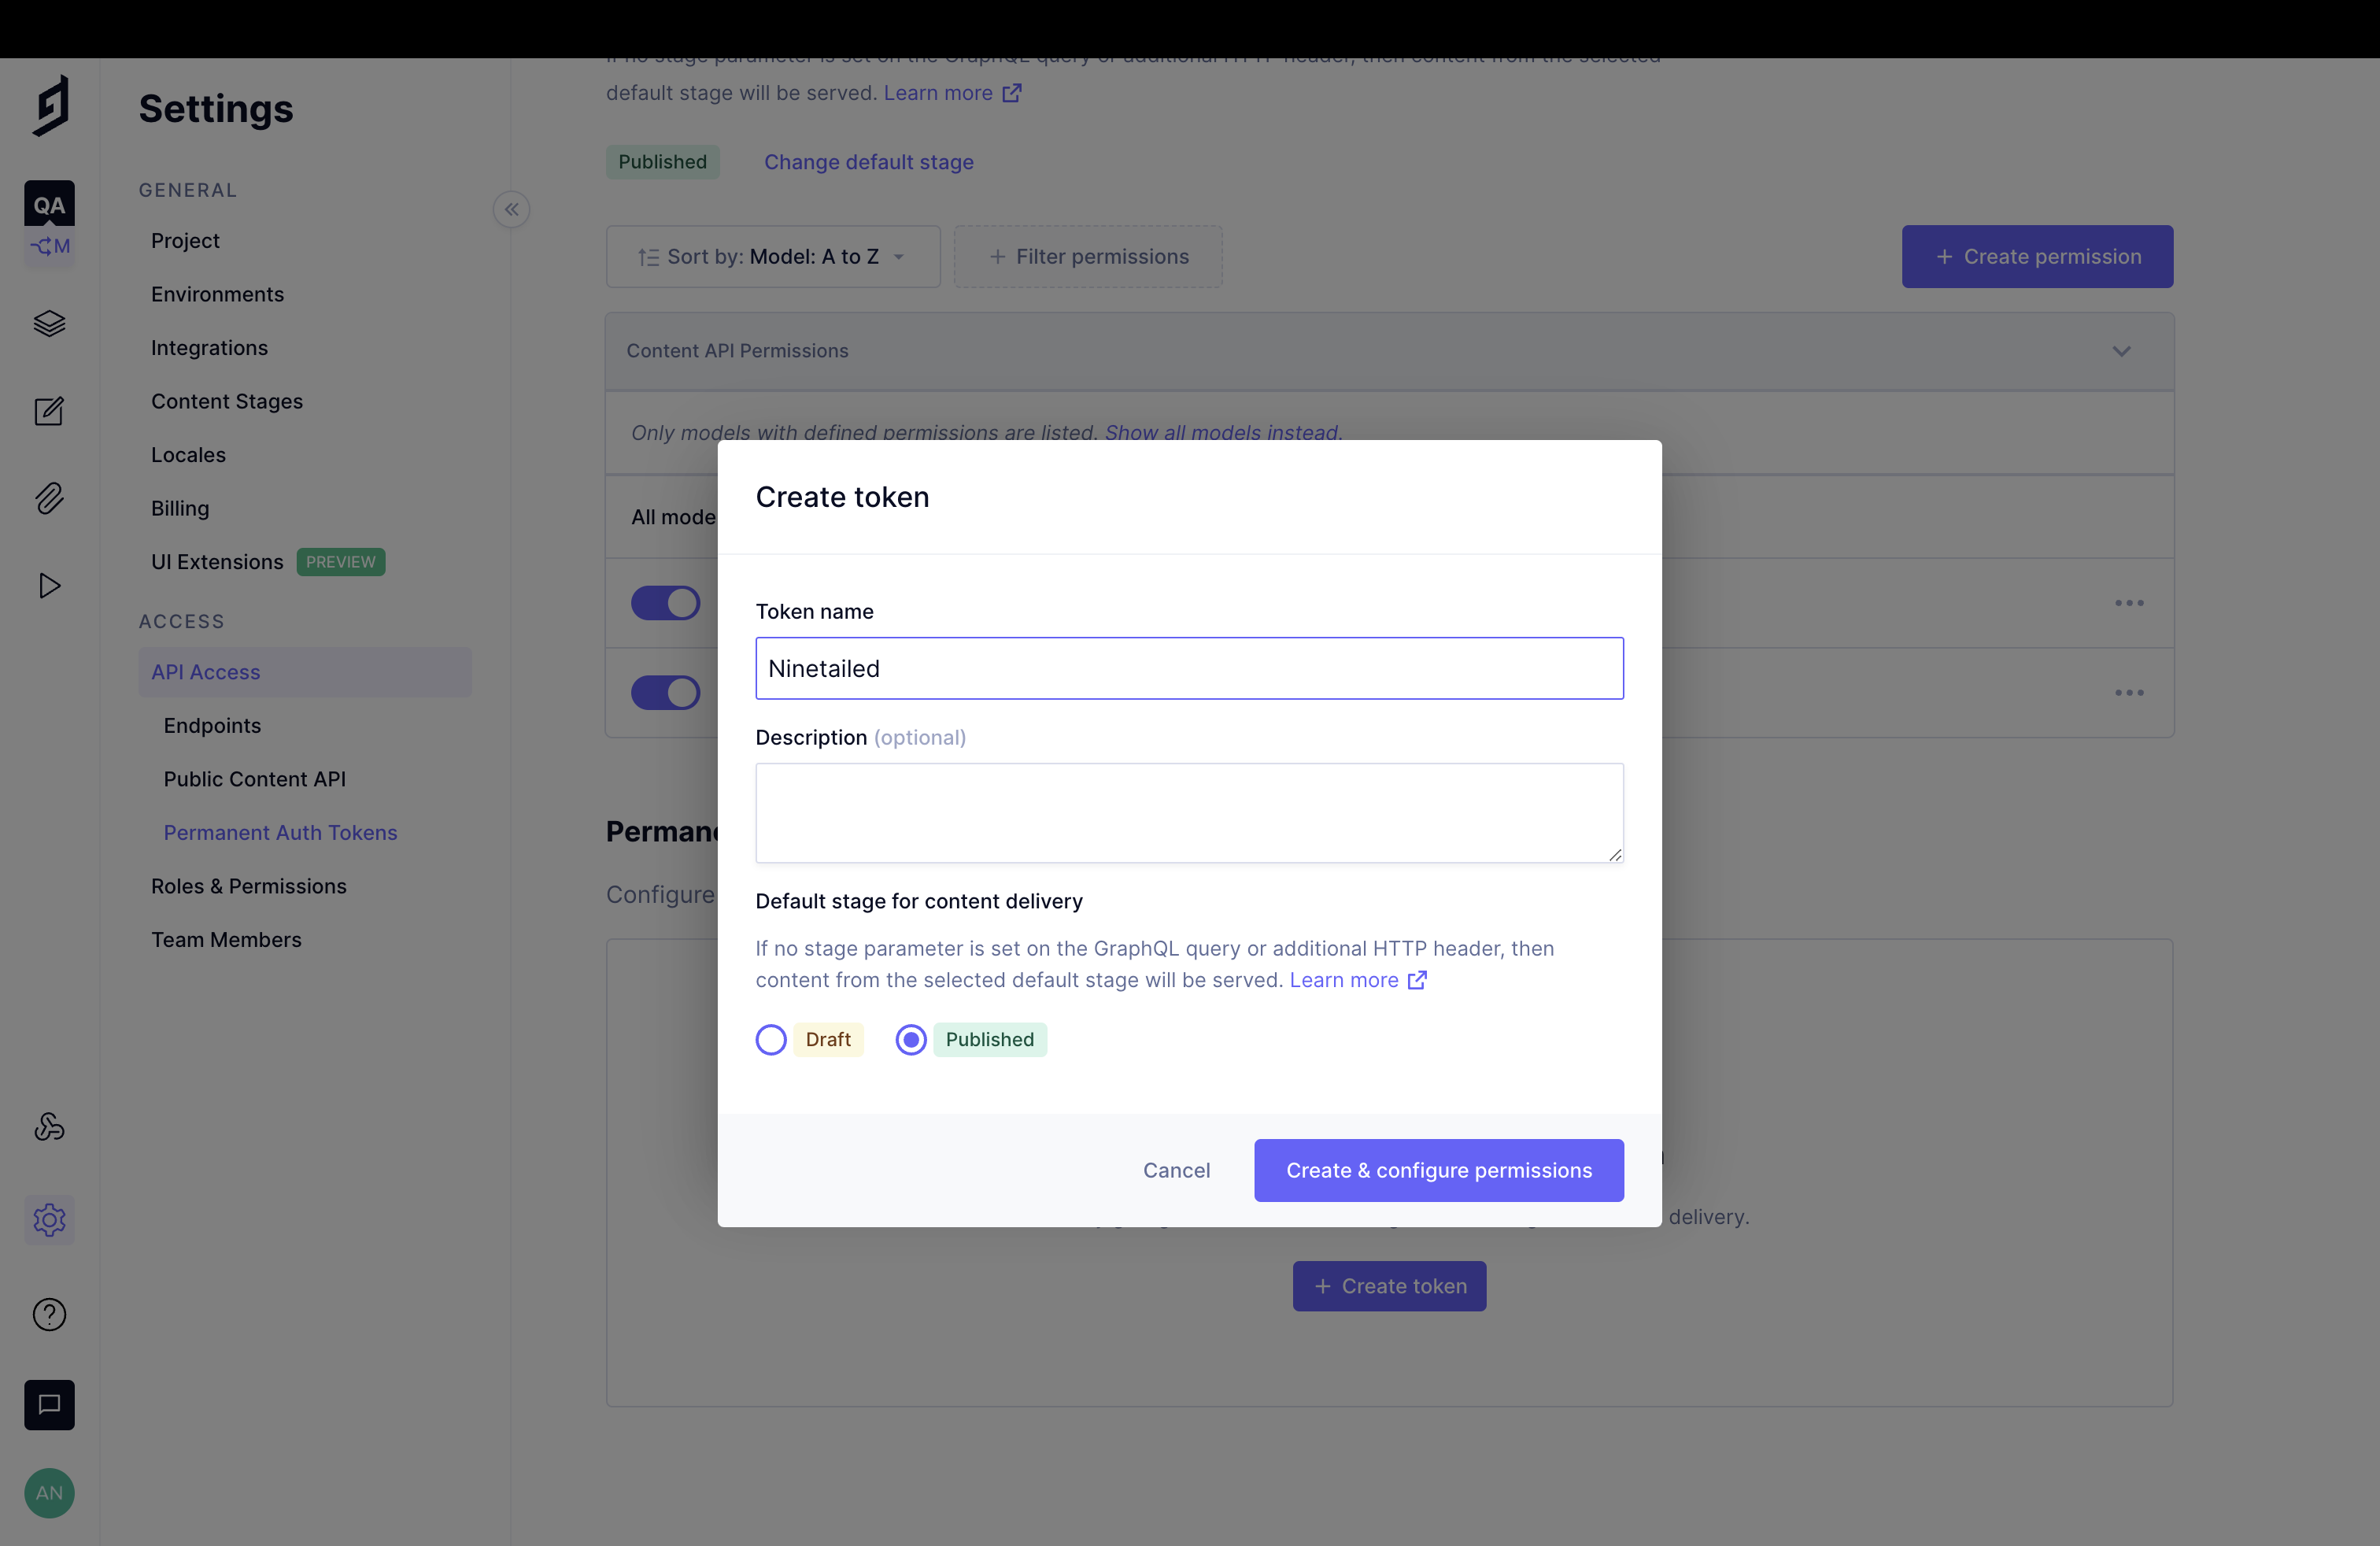This screenshot has height=1546, width=2380.
Task: Open Learn more link in dialog
Action: coord(1343,980)
